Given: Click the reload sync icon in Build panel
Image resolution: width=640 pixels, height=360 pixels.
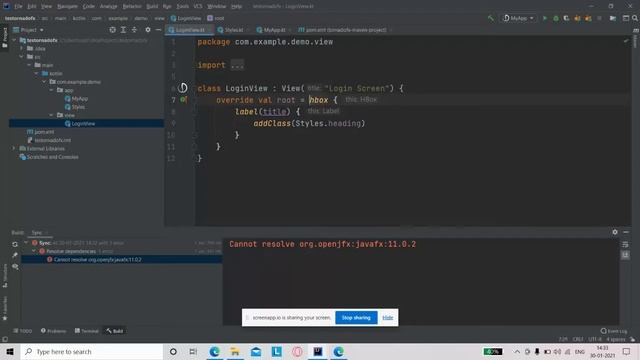Looking at the screenshot, I should [x=15, y=244].
